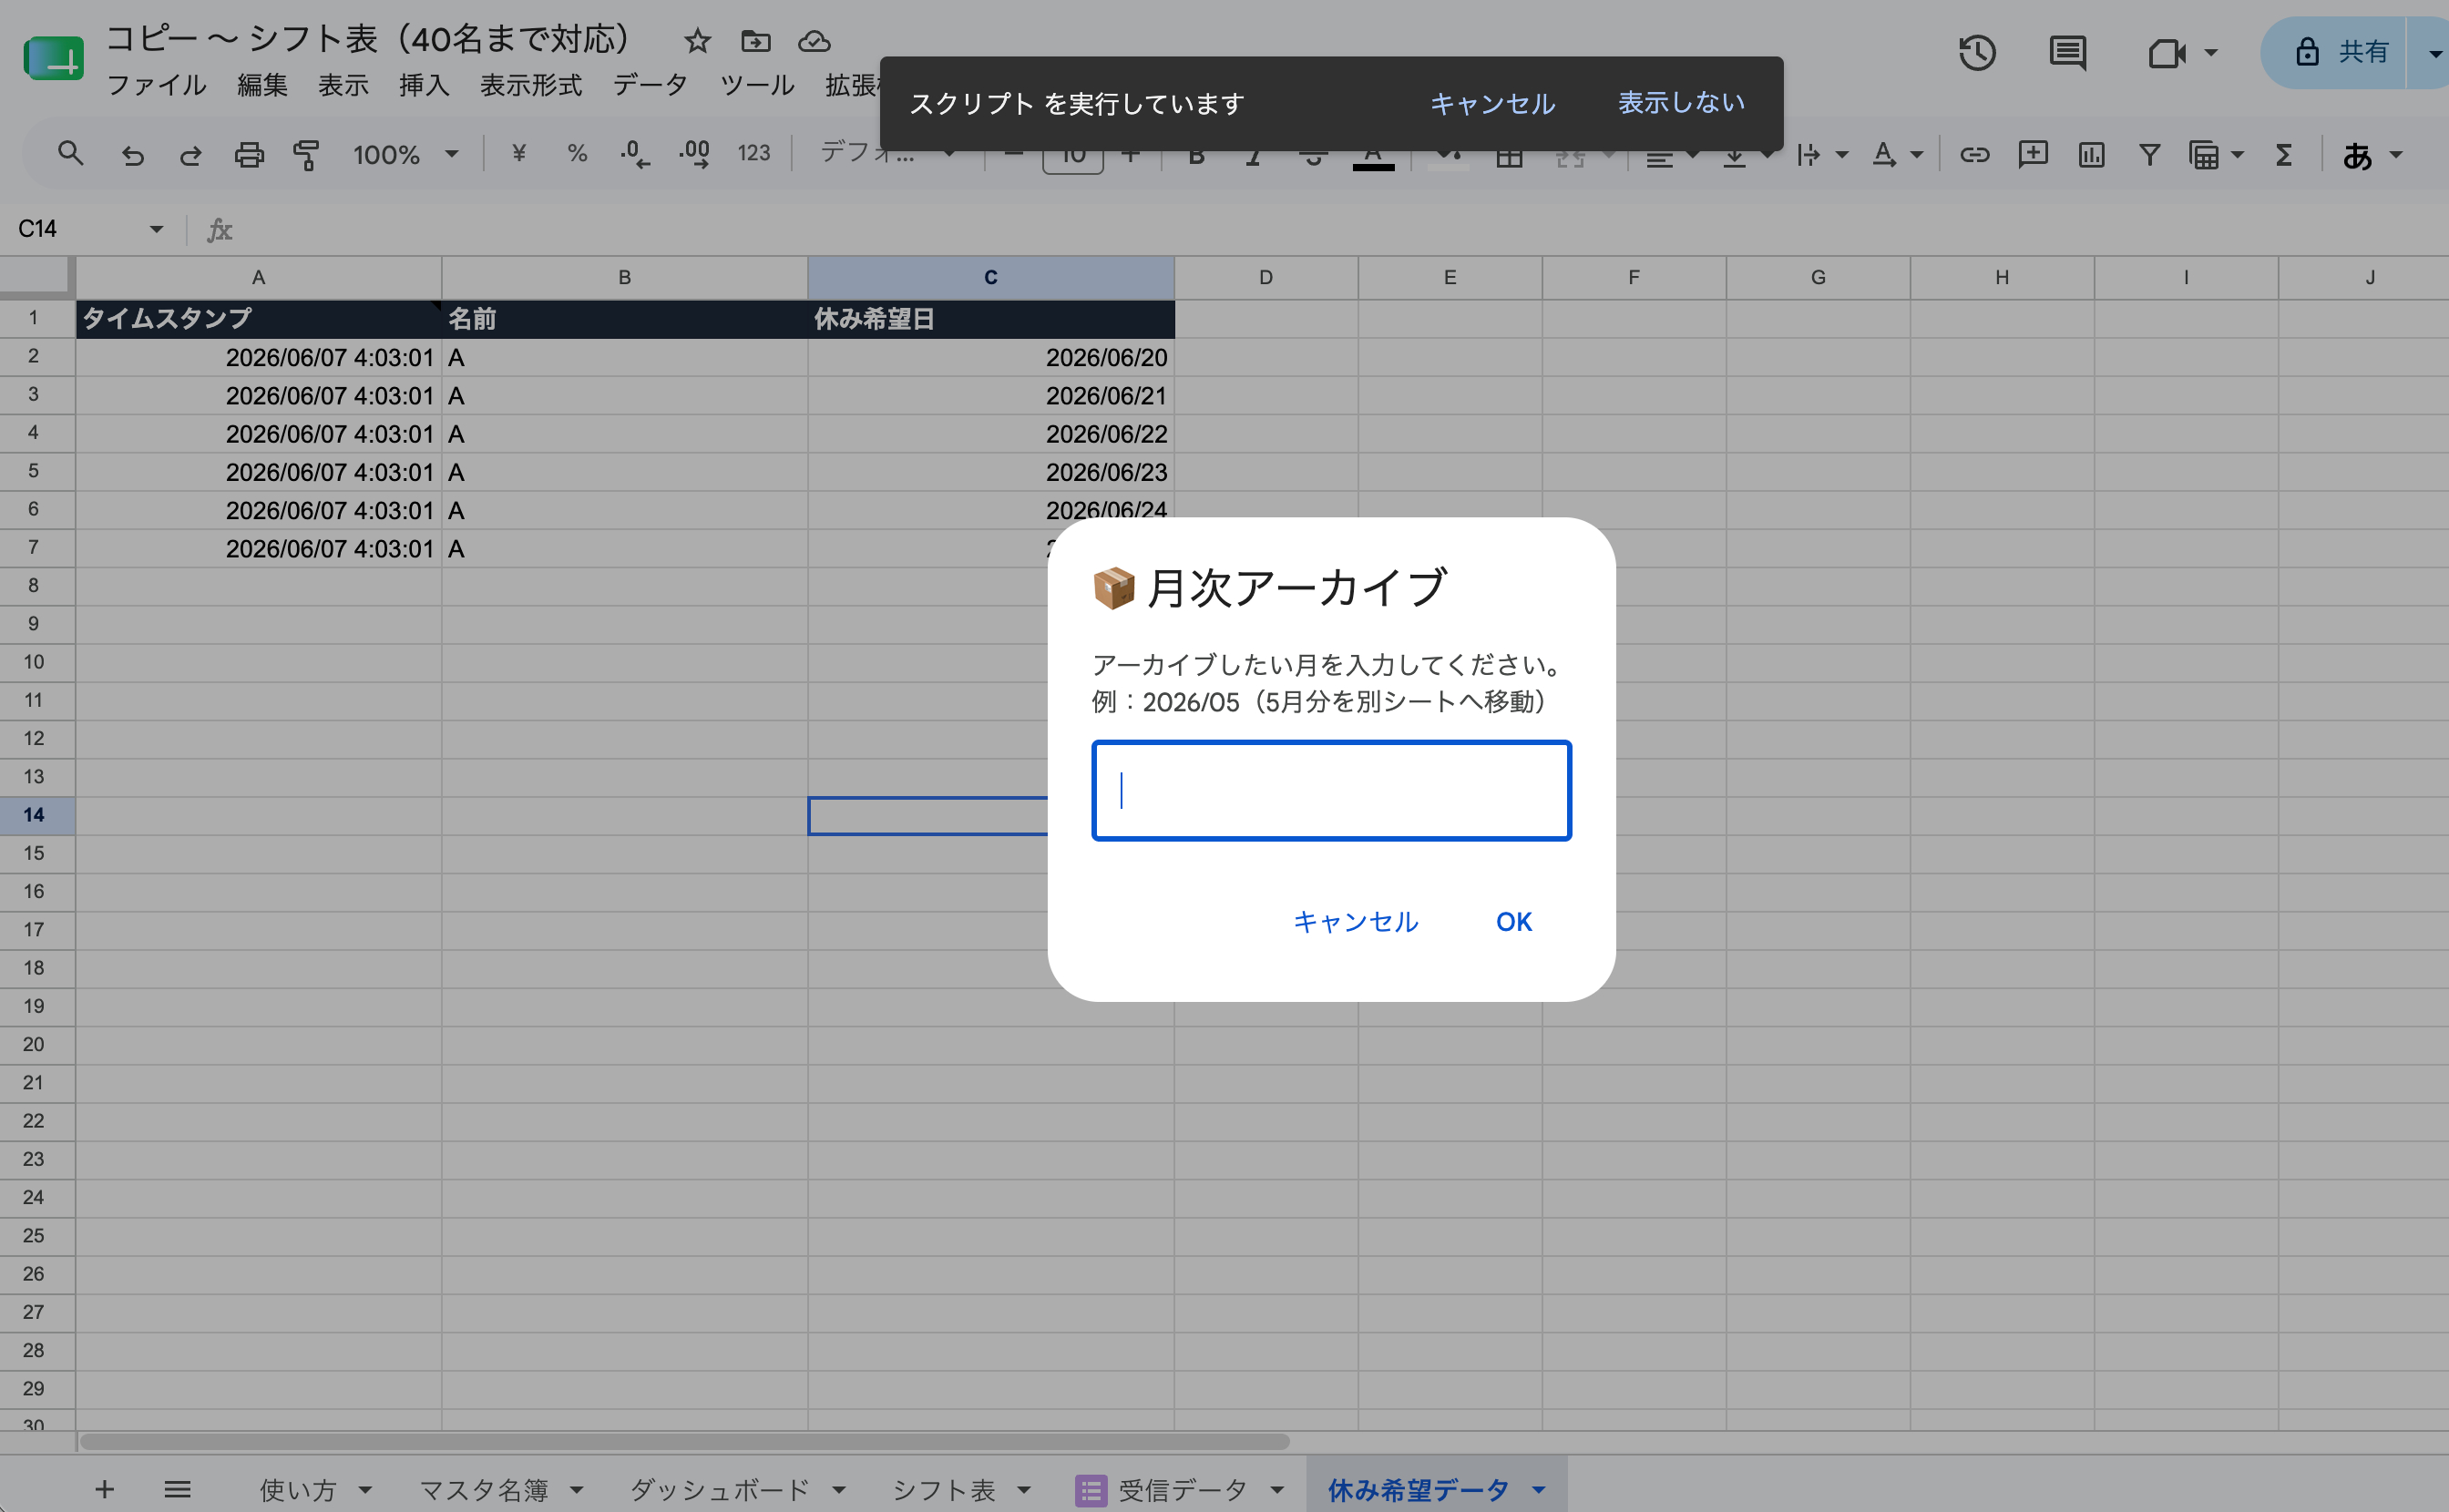This screenshot has width=2449, height=1512.
Task: Open the comments panel icon
Action: [x=2066, y=52]
